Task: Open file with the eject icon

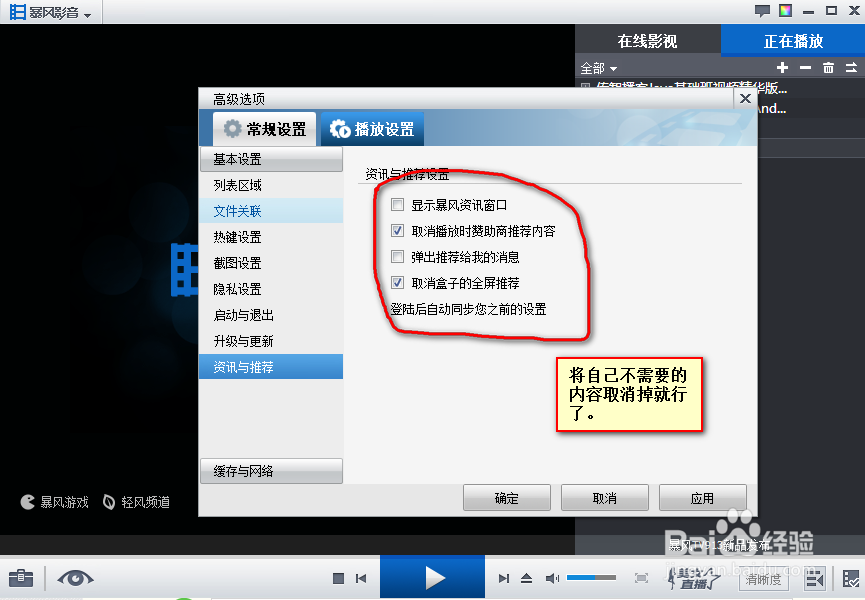Action: point(526,578)
